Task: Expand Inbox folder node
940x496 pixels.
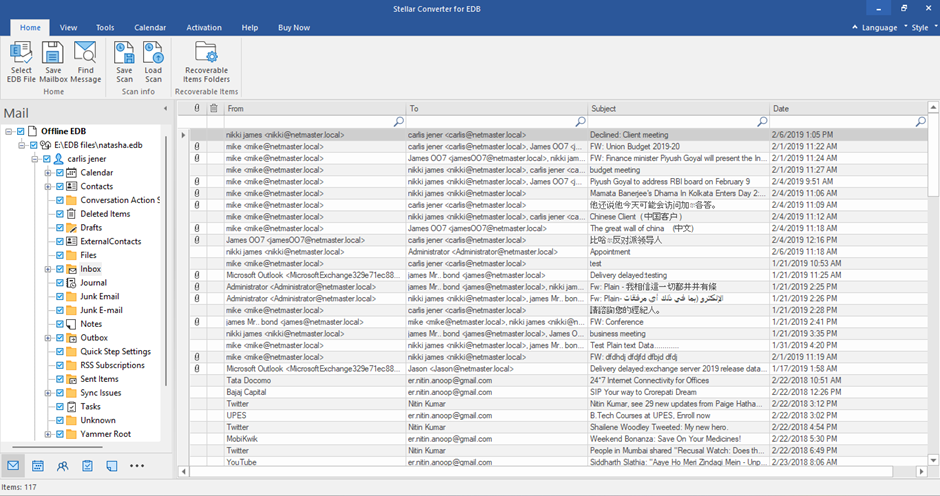Action: click(x=48, y=269)
